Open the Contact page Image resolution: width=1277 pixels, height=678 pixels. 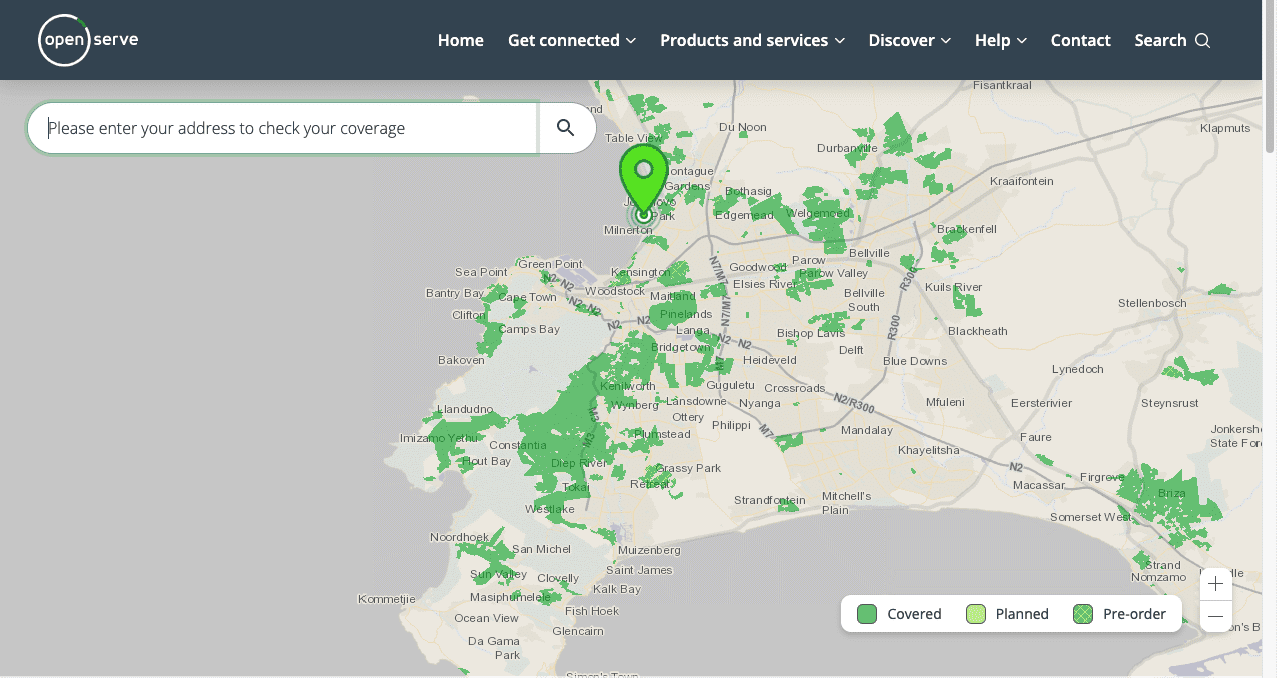(1080, 40)
